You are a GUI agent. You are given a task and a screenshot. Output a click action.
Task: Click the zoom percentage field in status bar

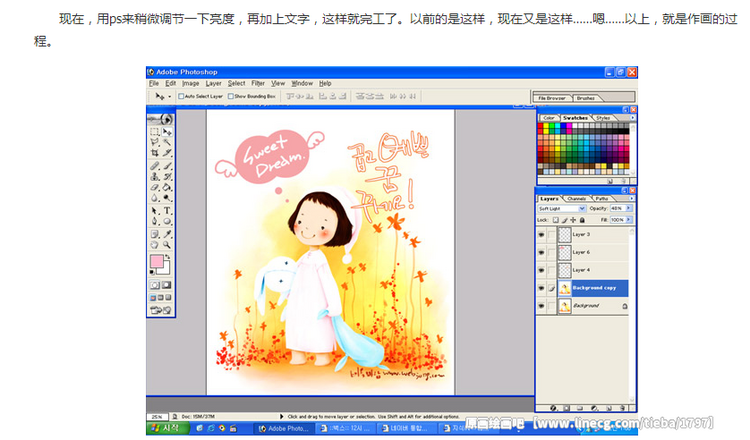point(157,417)
